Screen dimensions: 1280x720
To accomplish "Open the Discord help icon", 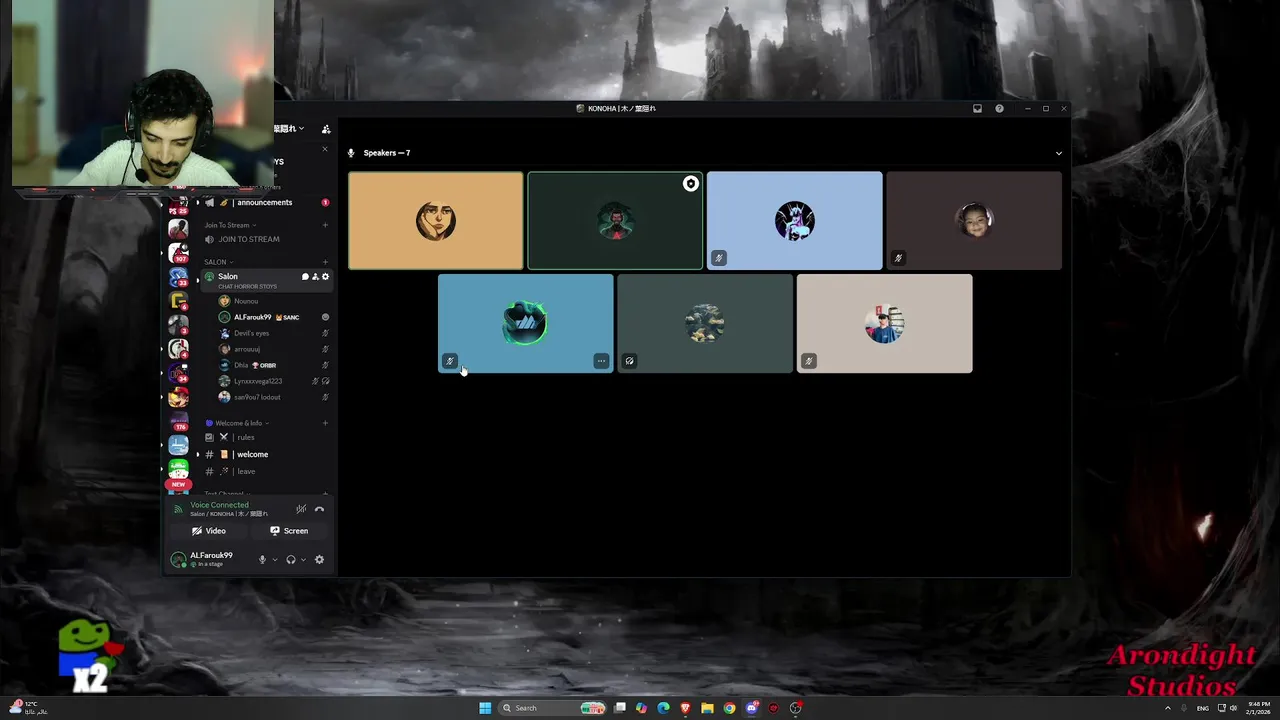I will coord(999,108).
